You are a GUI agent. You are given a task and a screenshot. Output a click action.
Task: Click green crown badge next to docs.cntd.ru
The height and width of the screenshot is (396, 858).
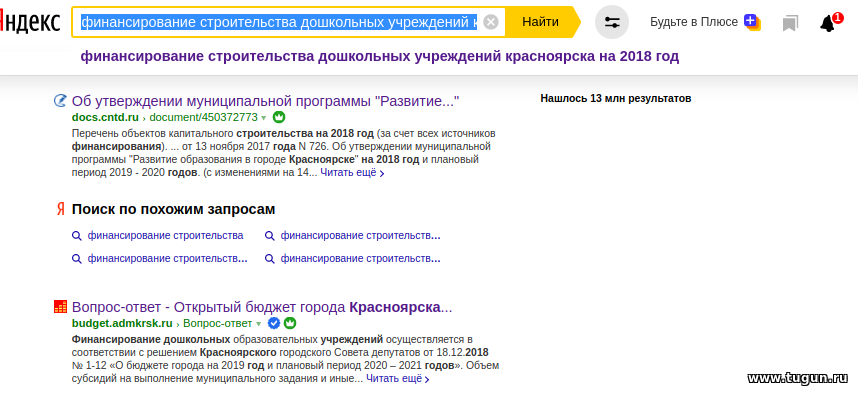point(279,117)
